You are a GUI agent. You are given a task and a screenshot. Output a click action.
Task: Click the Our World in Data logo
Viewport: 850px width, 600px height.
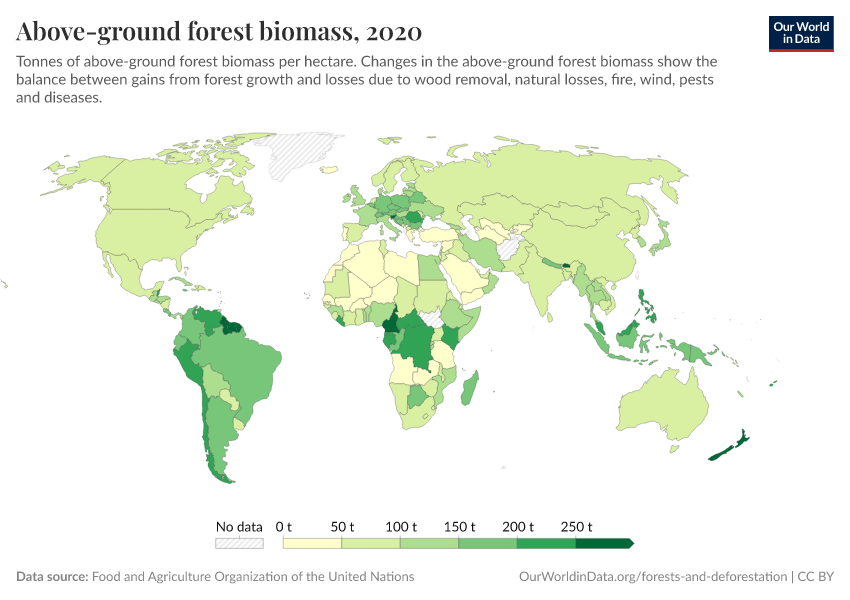[x=801, y=34]
